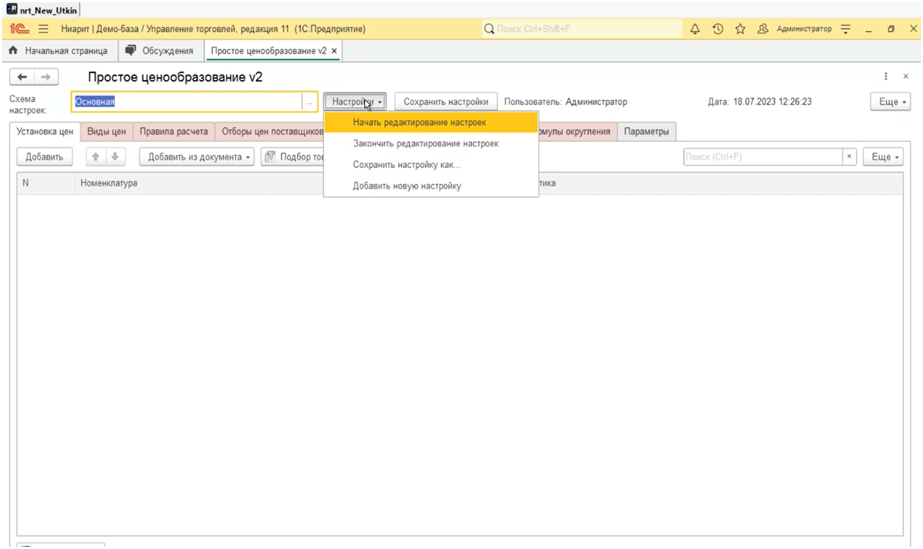Click into the Схема настроек field Основная
The width and height of the screenshot is (923, 549).
[x=187, y=102]
